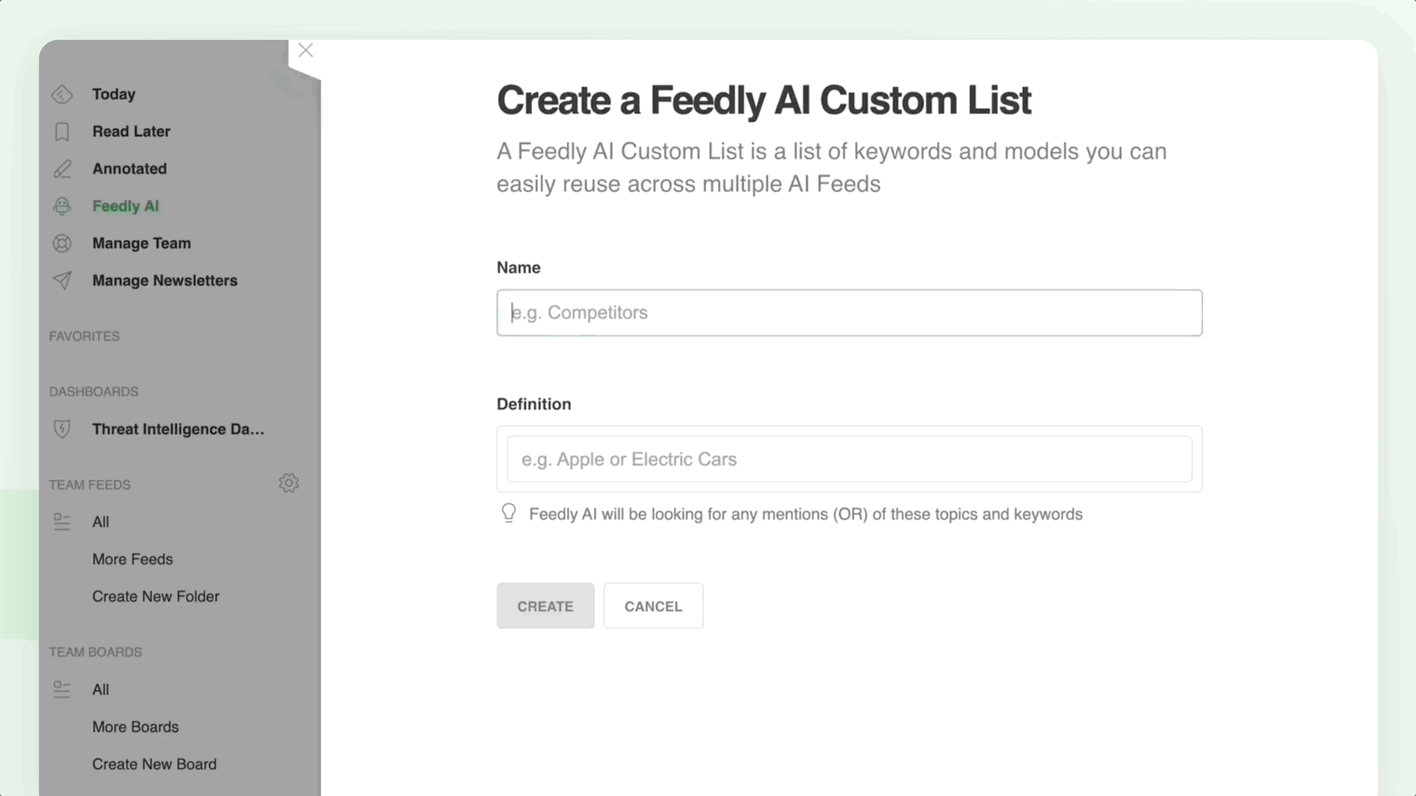Viewport: 1416px width, 796px height.
Task: Click the Today icon in sidebar
Action: point(62,94)
